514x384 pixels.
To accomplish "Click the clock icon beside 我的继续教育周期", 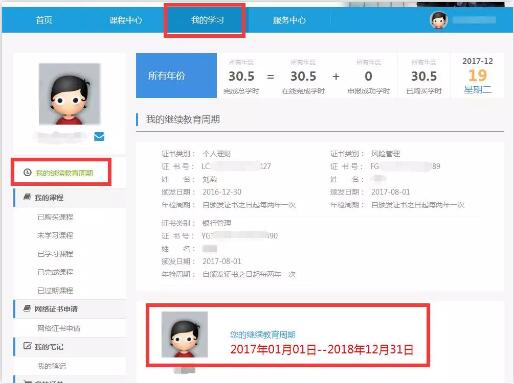I will [x=27, y=172].
